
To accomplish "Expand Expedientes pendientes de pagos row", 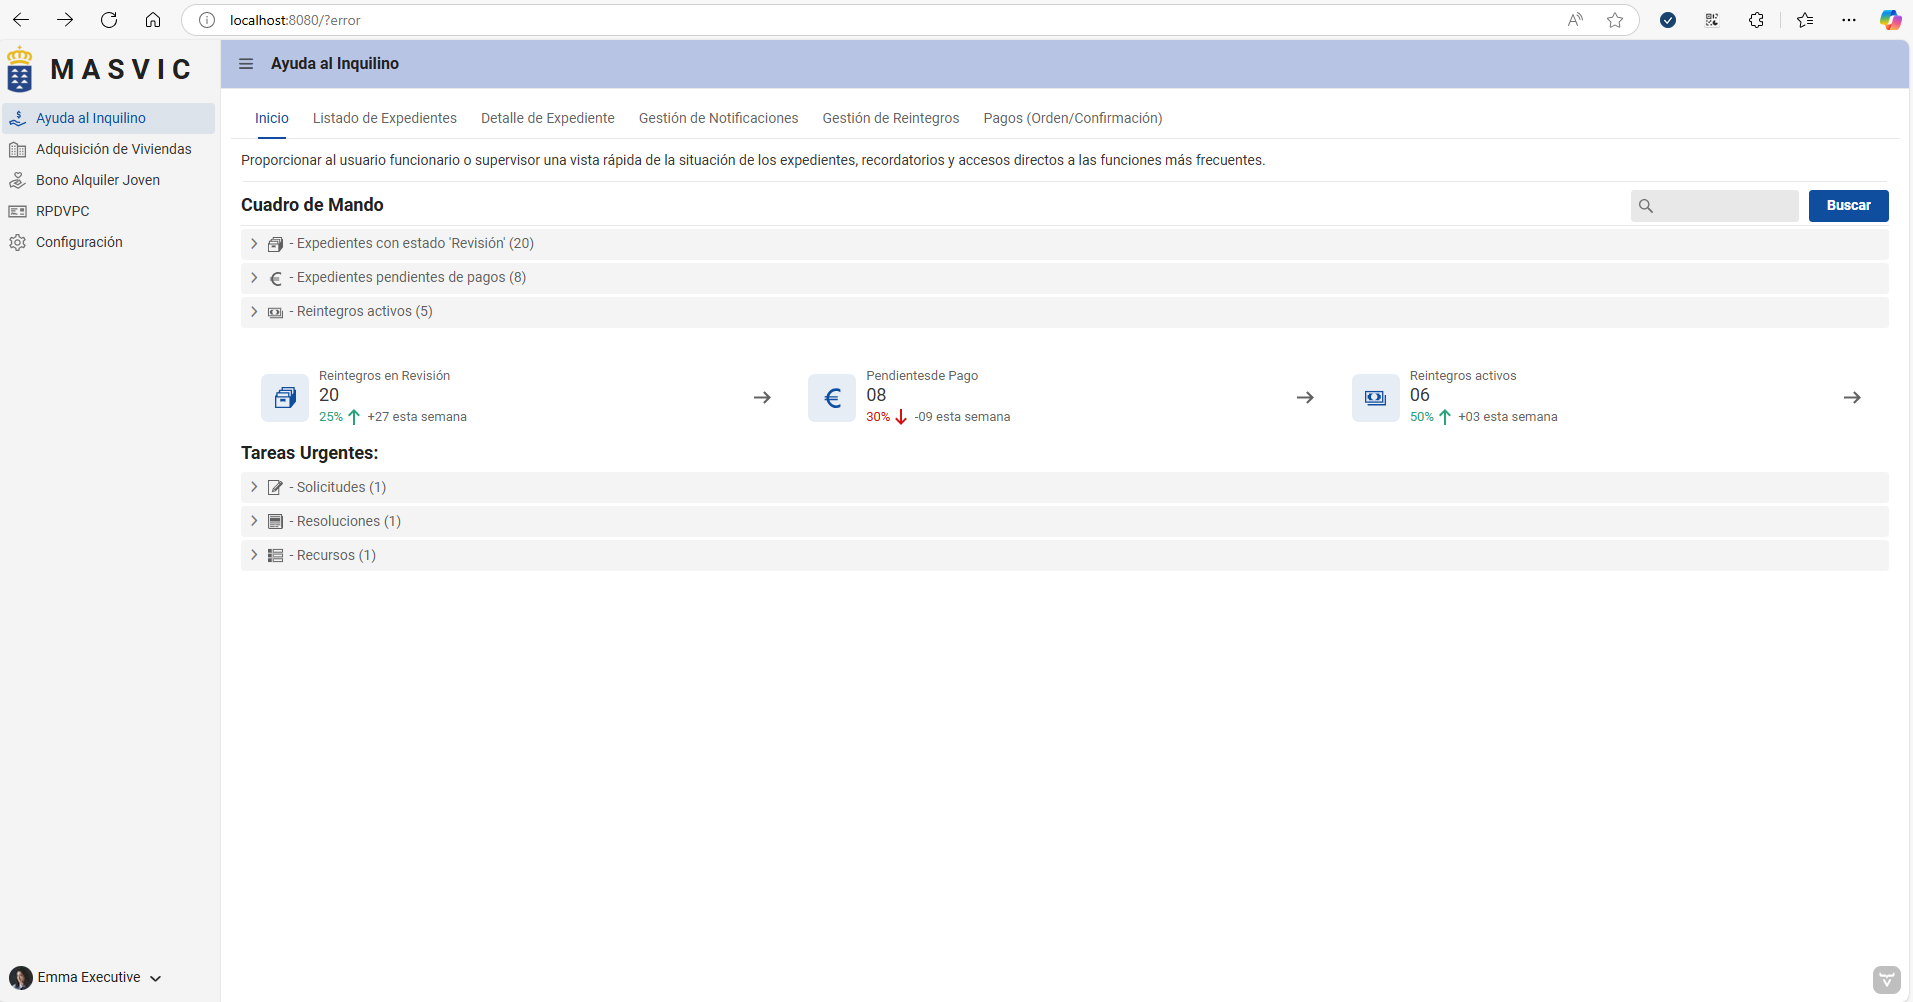I will [254, 278].
